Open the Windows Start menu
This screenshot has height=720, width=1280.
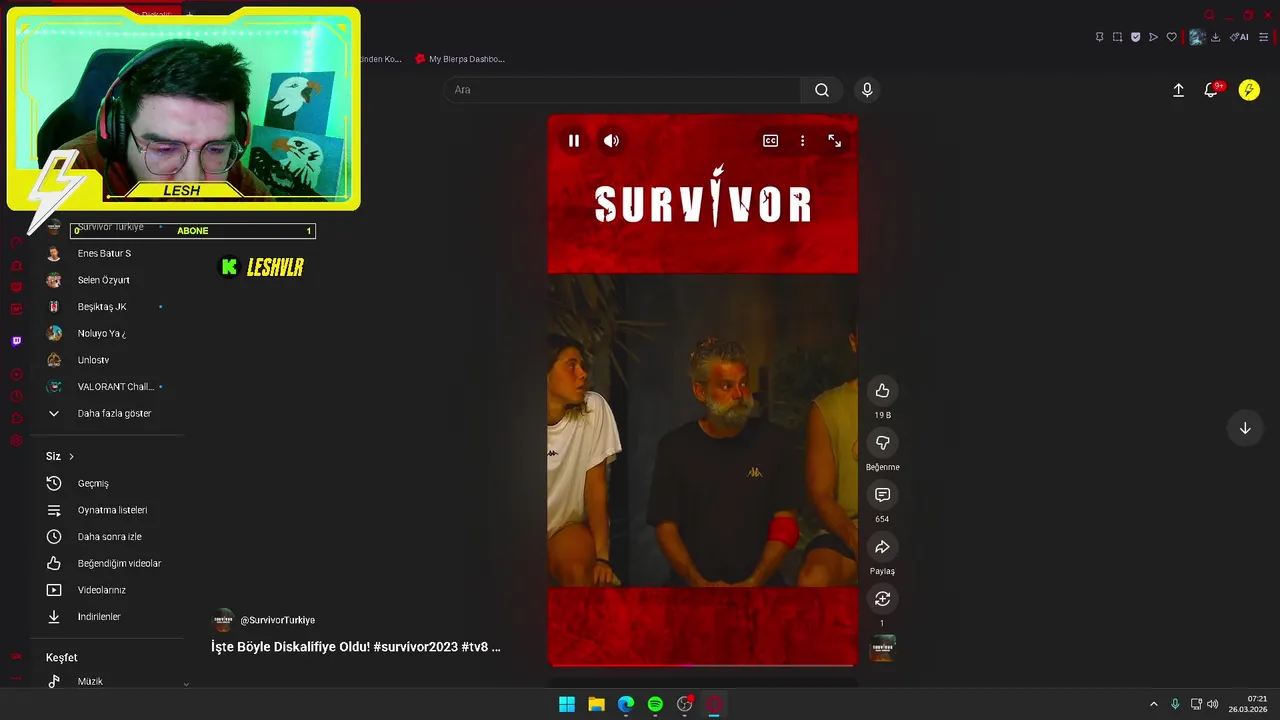tap(567, 704)
